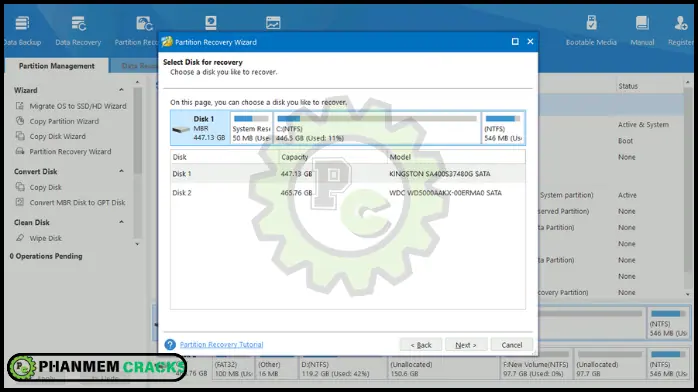Image resolution: width=698 pixels, height=392 pixels.
Task: Open the space analyzer toolbar icon
Action: coord(273,23)
